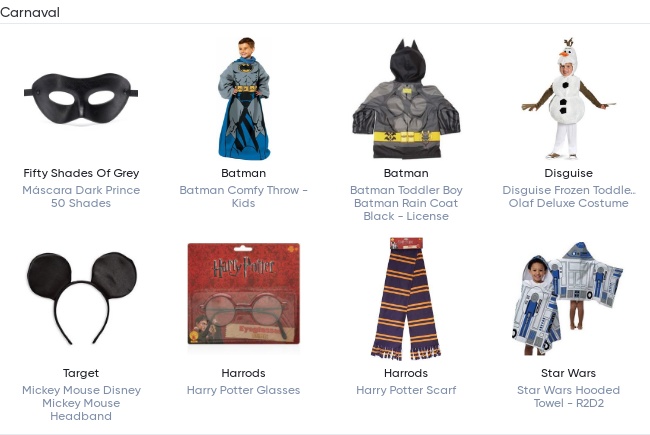Screen dimensions: 650x435
Task: Click the Carnaval section heading
Action: point(31,13)
